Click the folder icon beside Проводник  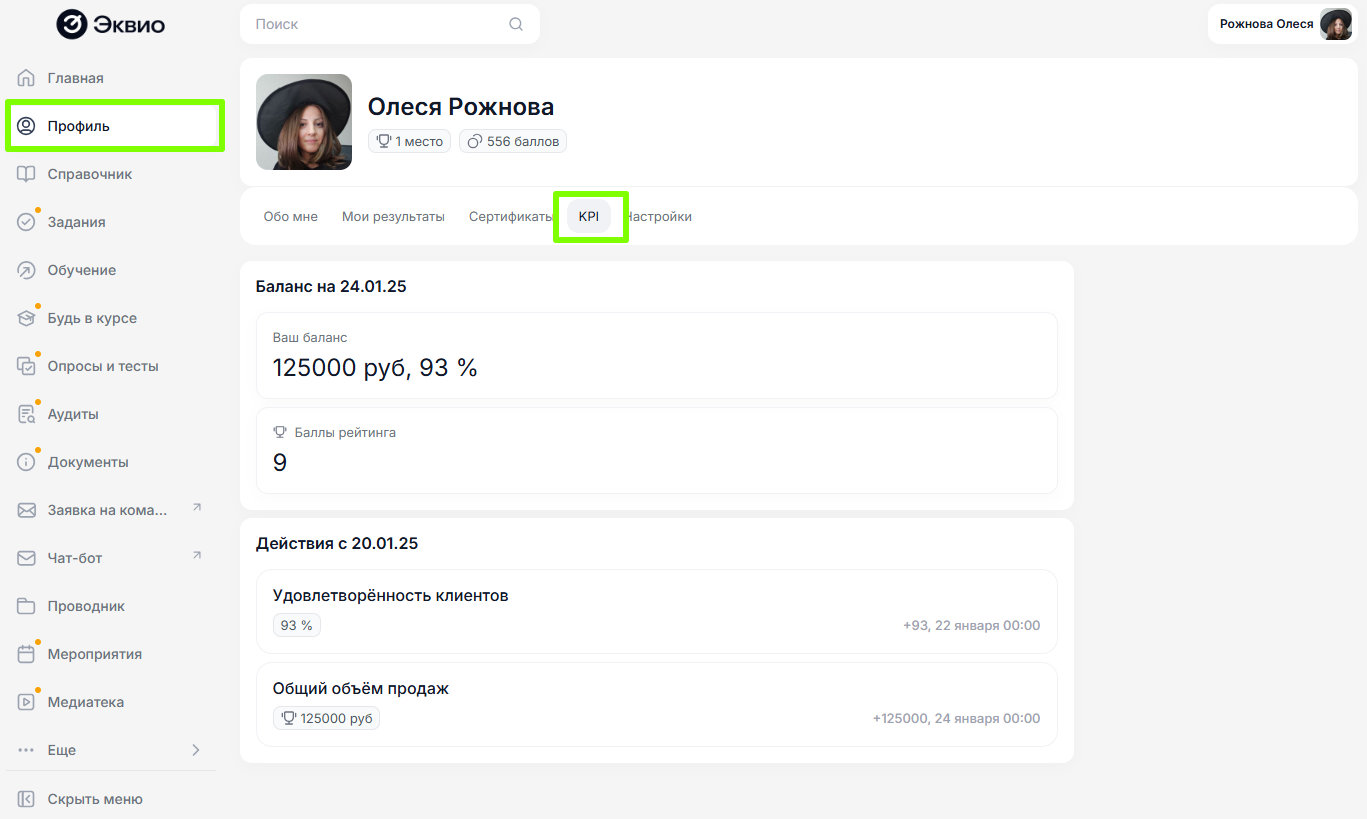coord(27,606)
